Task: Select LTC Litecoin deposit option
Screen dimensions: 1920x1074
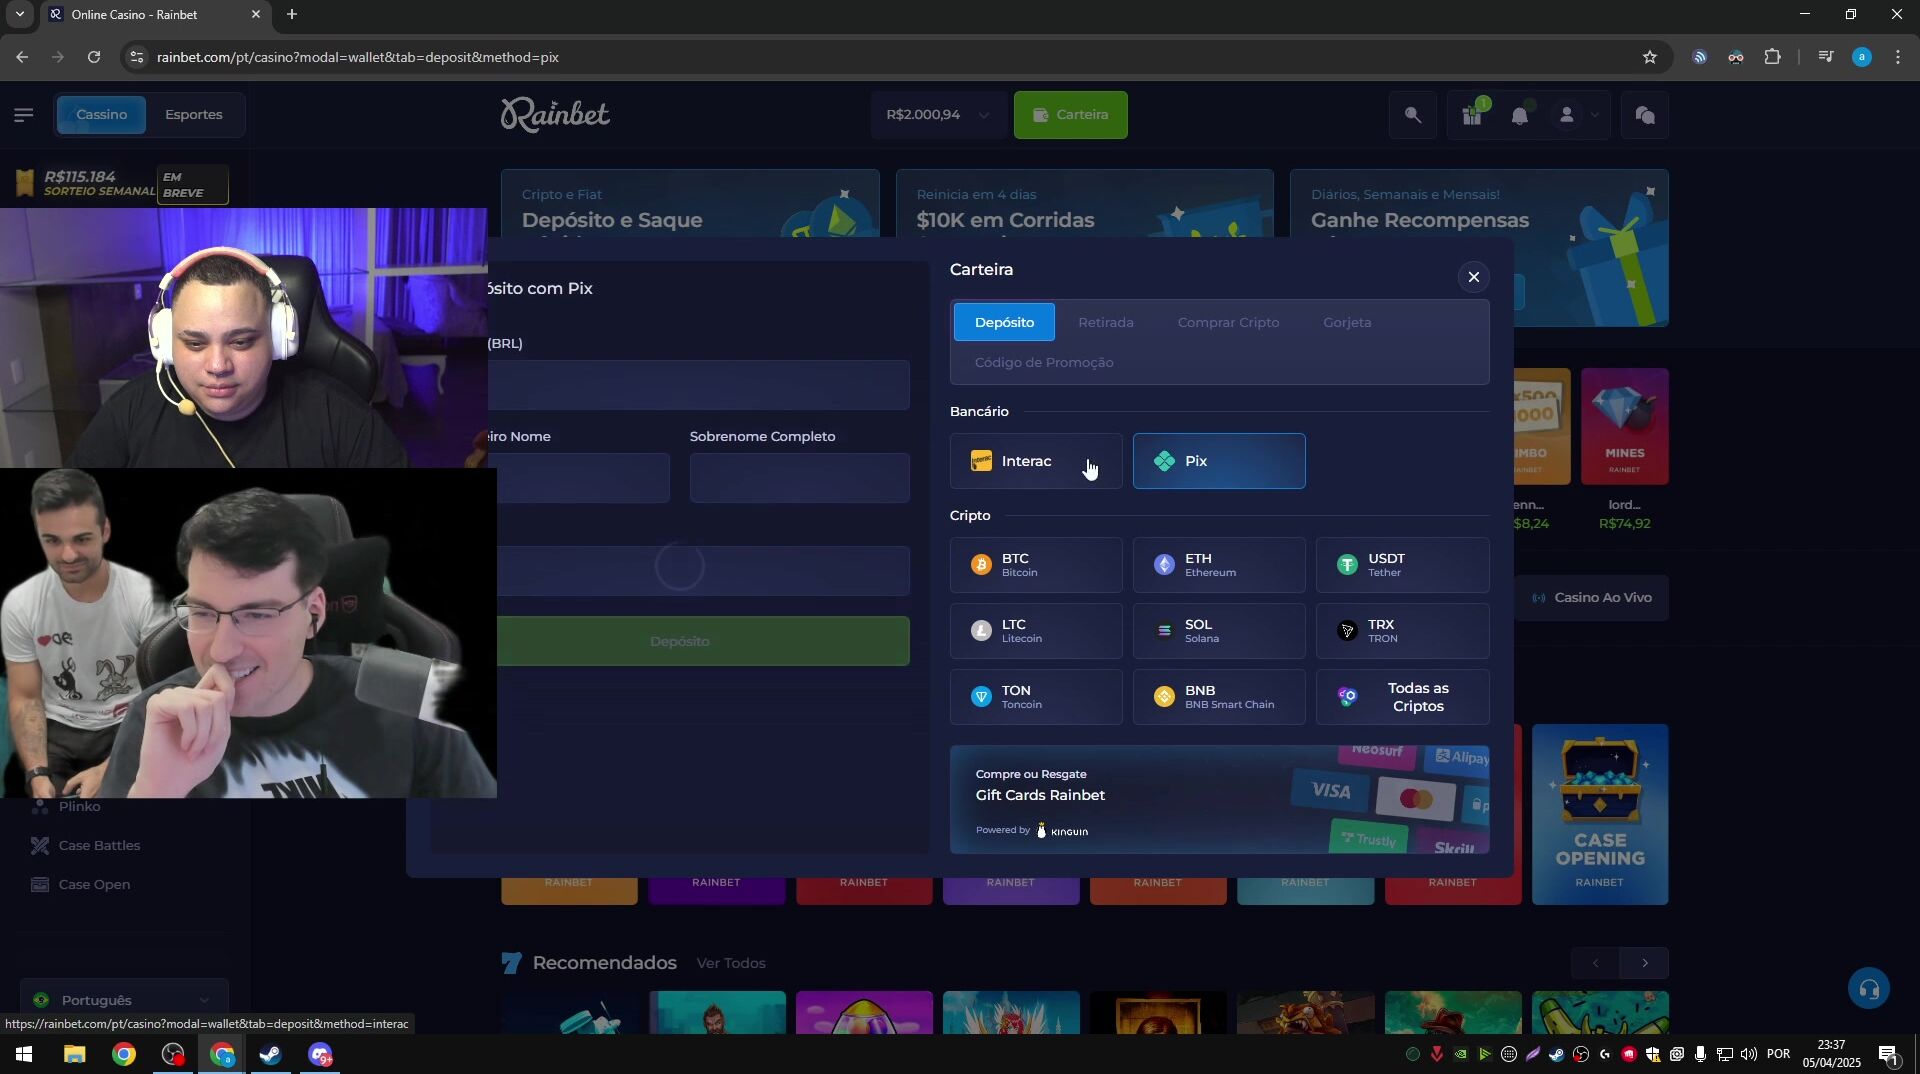Action: point(1036,631)
